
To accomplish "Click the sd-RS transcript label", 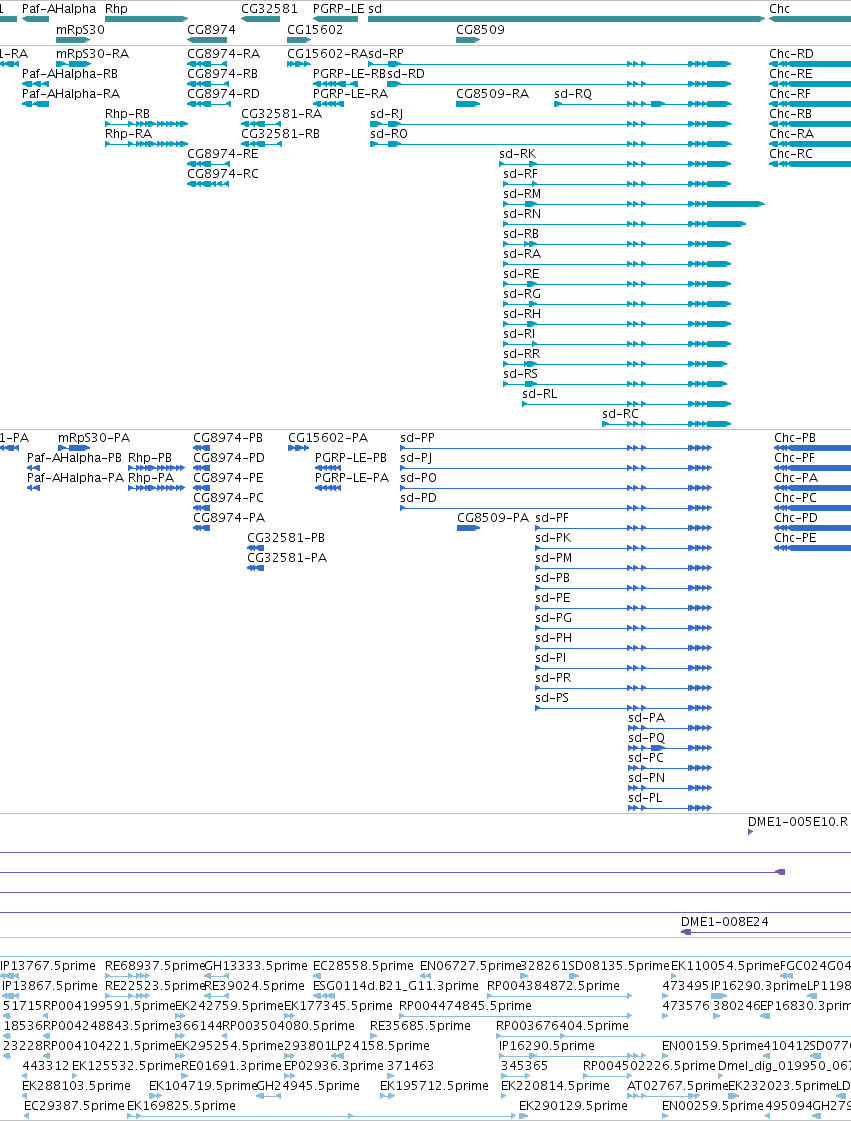I will coord(521,374).
